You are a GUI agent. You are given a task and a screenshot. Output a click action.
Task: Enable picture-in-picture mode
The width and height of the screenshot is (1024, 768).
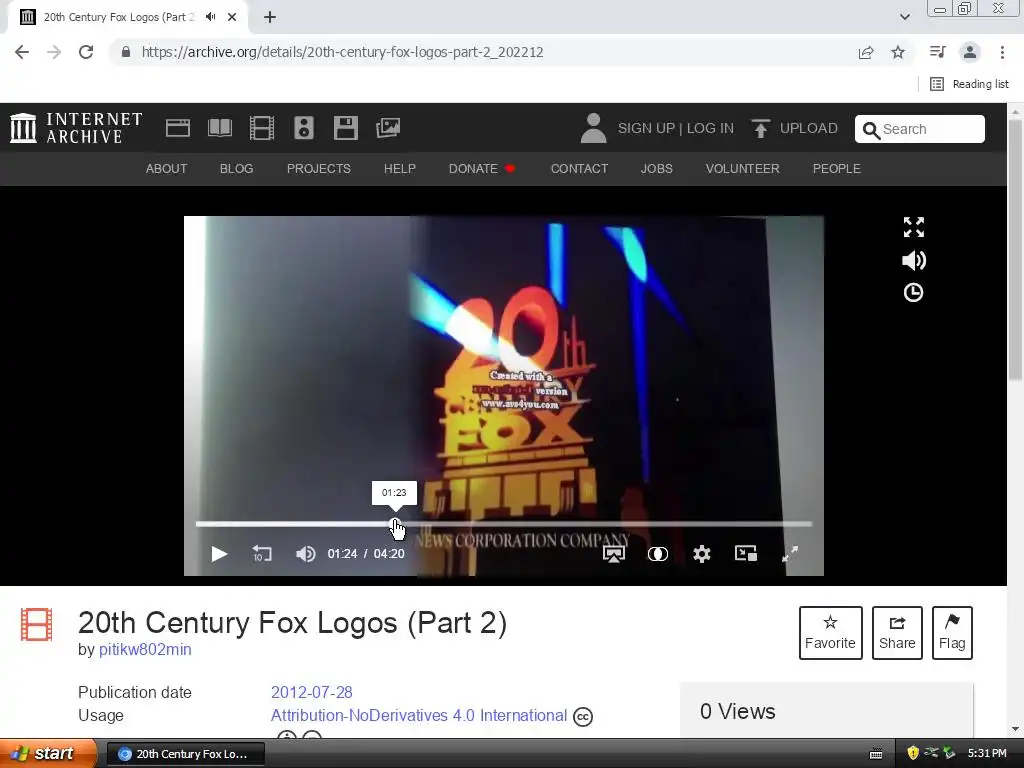coord(746,554)
